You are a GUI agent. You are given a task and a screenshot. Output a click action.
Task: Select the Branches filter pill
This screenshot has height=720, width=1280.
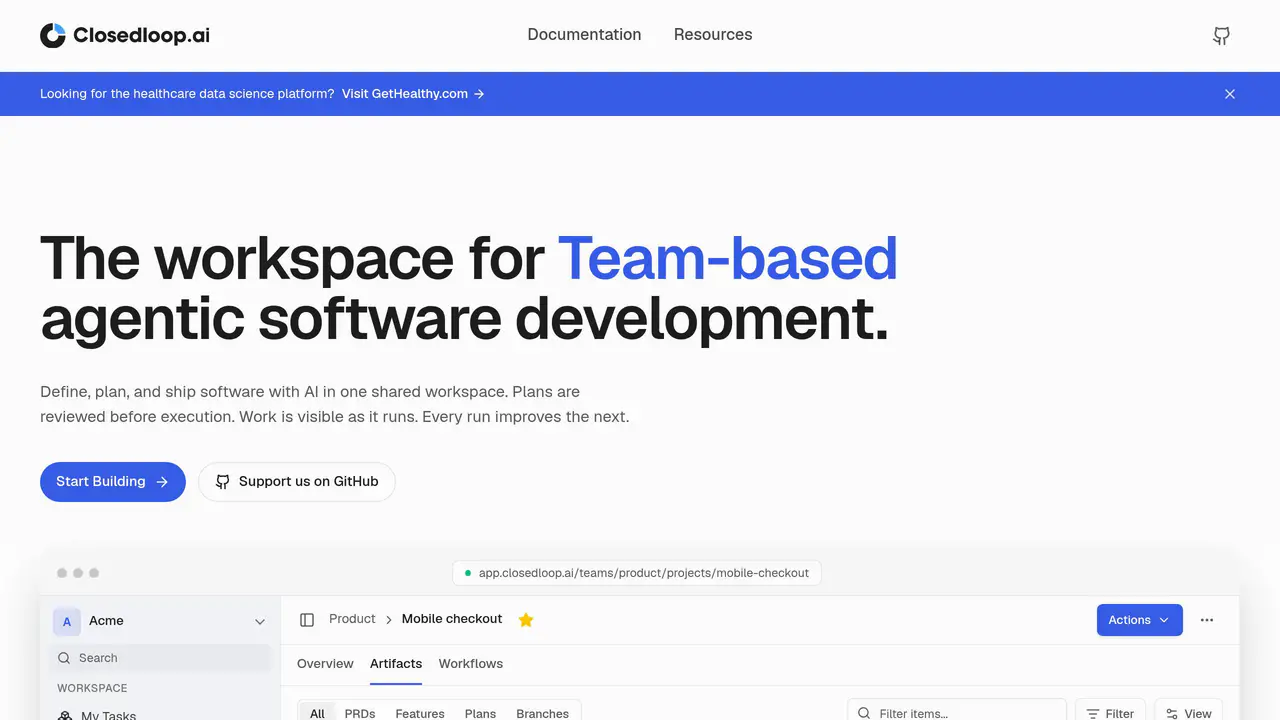point(542,713)
